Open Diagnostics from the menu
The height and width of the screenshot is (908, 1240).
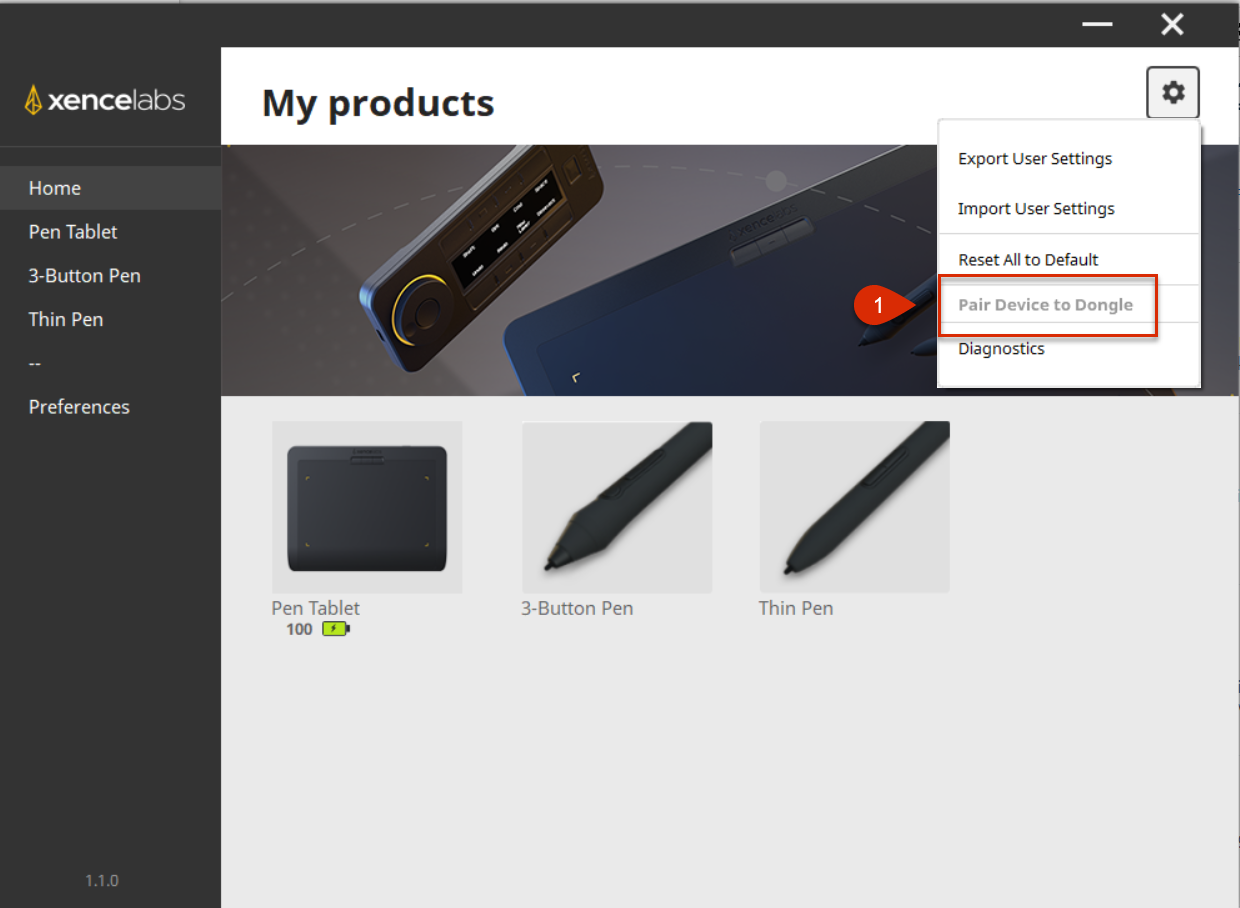[1001, 349]
